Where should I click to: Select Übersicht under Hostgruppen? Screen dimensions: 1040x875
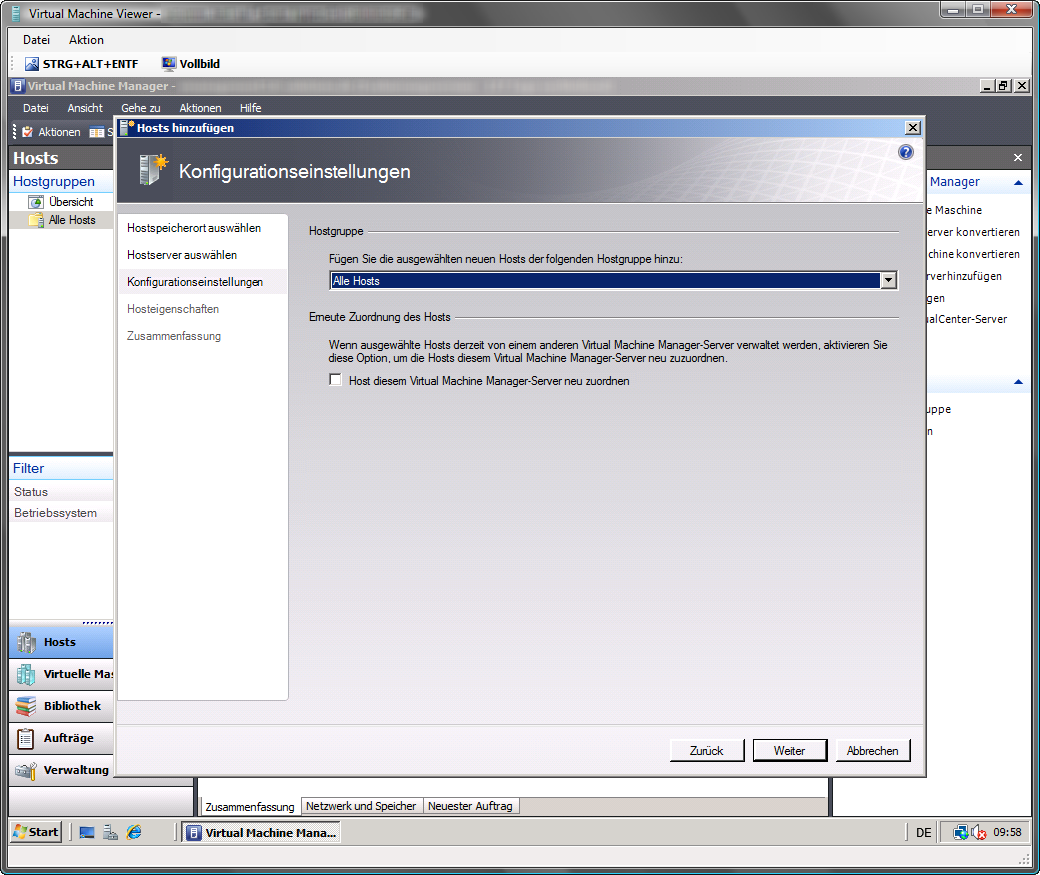pyautogui.click(x=62, y=202)
